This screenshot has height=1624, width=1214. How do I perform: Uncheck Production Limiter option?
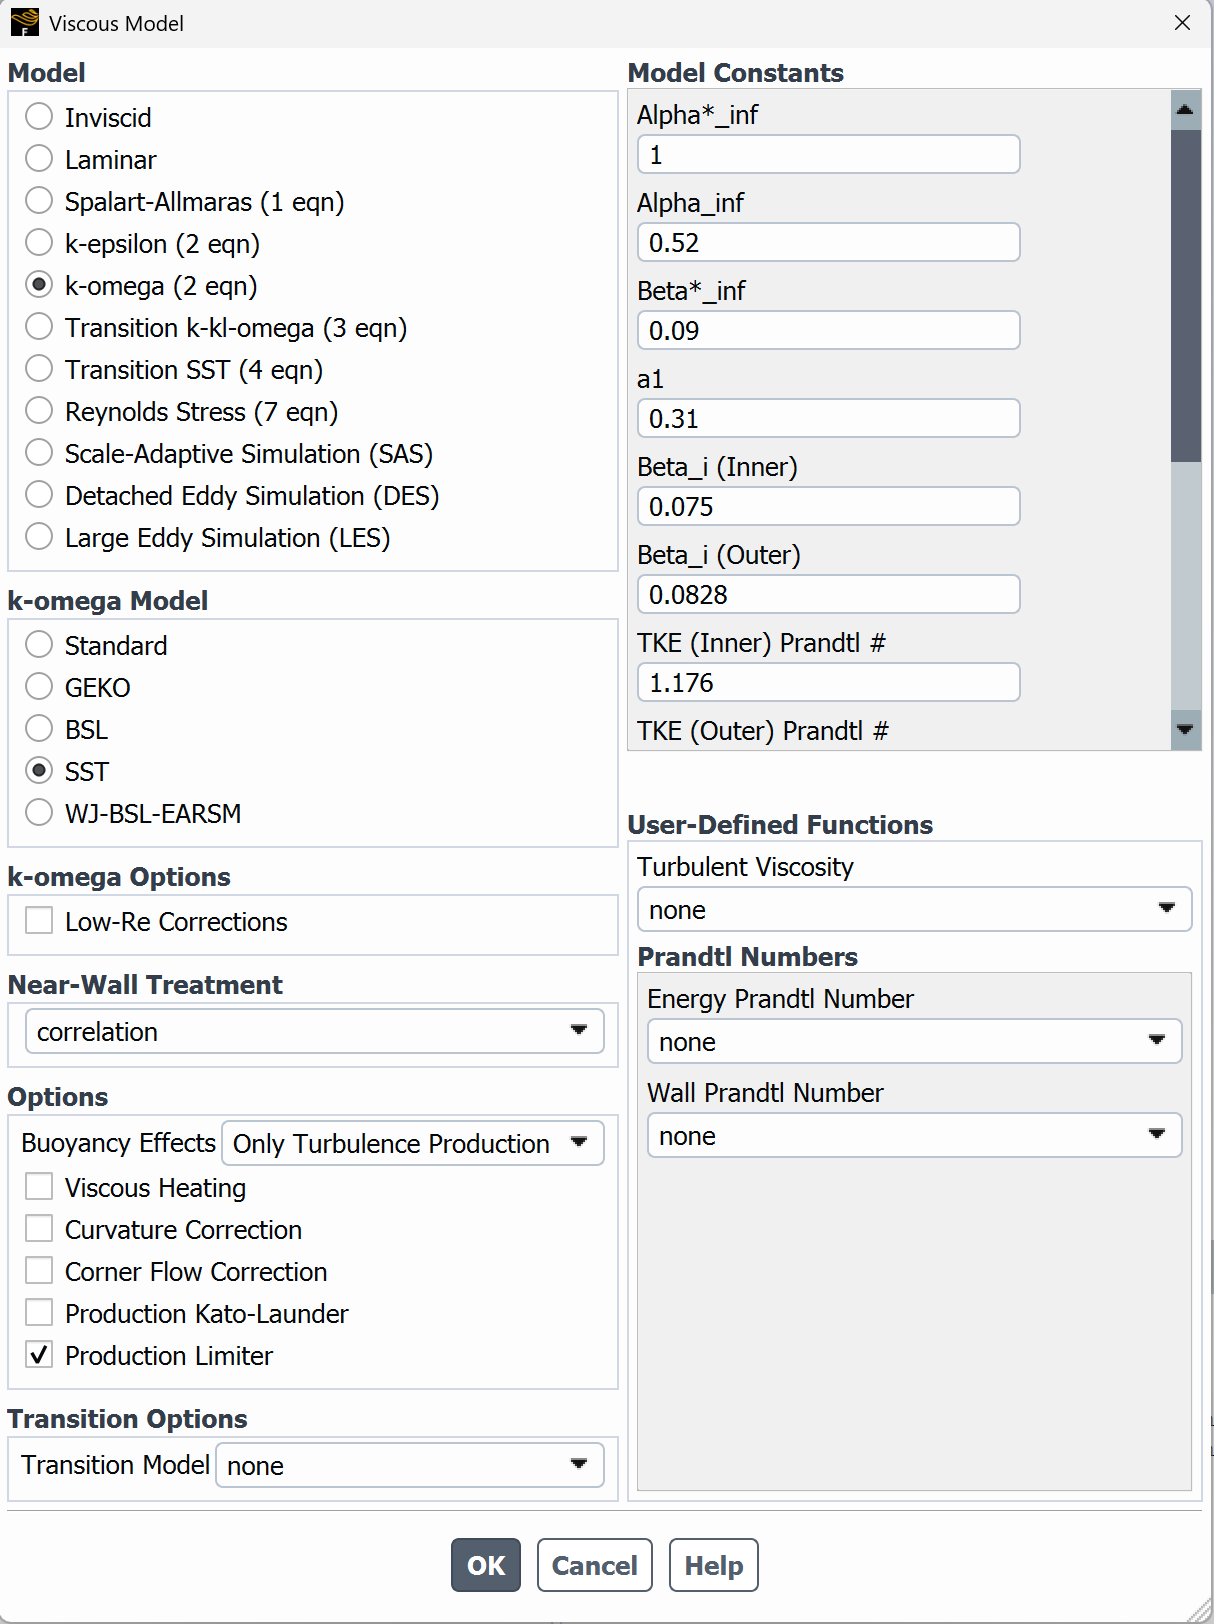(39, 1355)
